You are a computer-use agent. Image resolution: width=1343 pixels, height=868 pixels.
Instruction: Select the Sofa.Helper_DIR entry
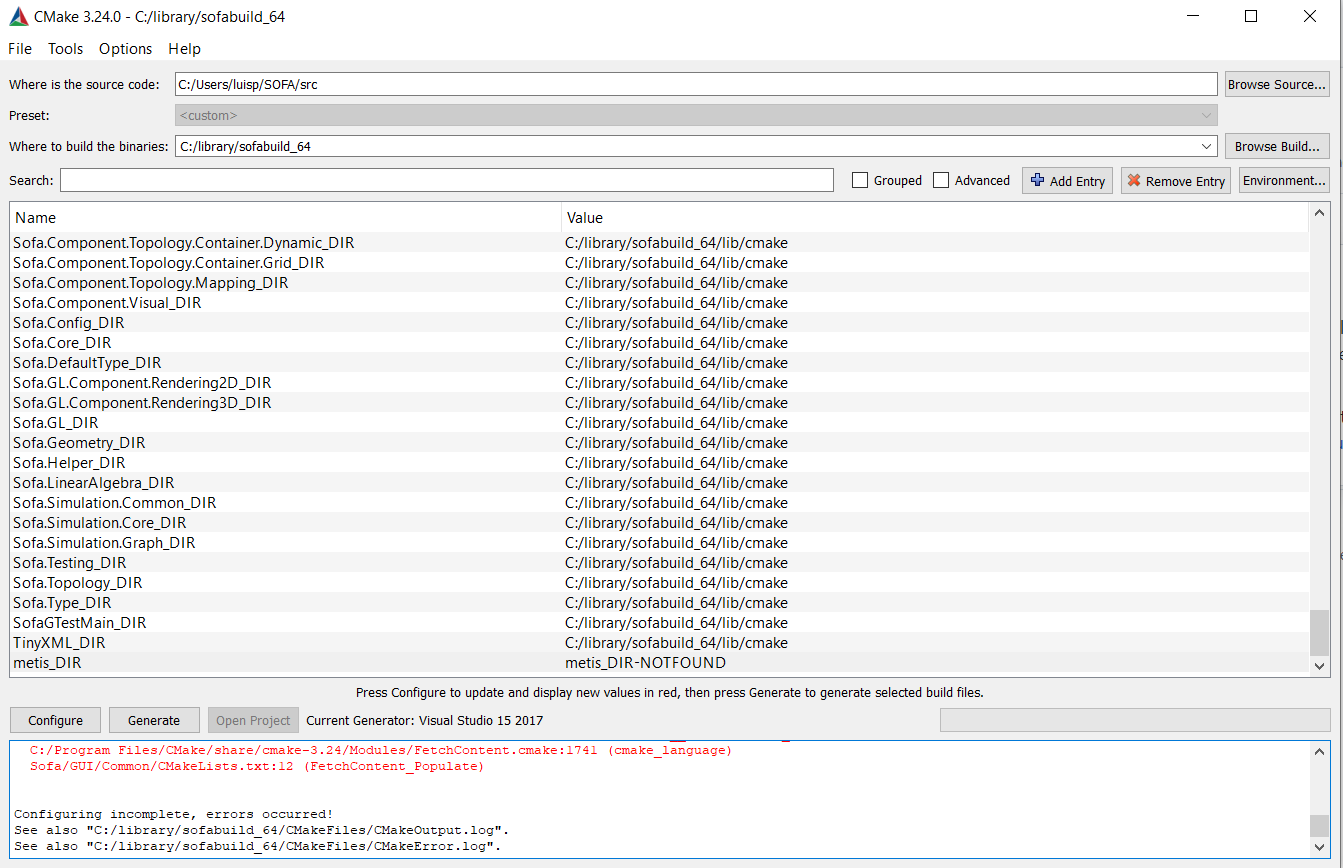69,463
